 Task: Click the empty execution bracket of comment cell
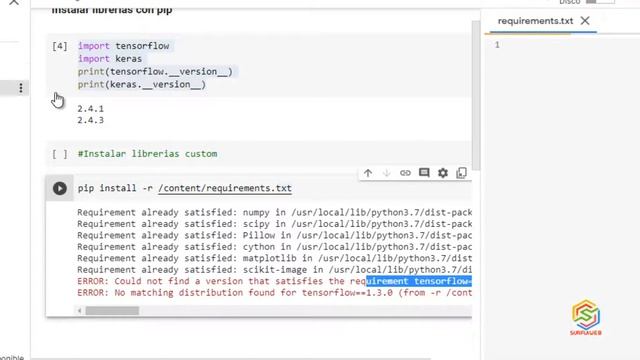[x=60, y=154]
